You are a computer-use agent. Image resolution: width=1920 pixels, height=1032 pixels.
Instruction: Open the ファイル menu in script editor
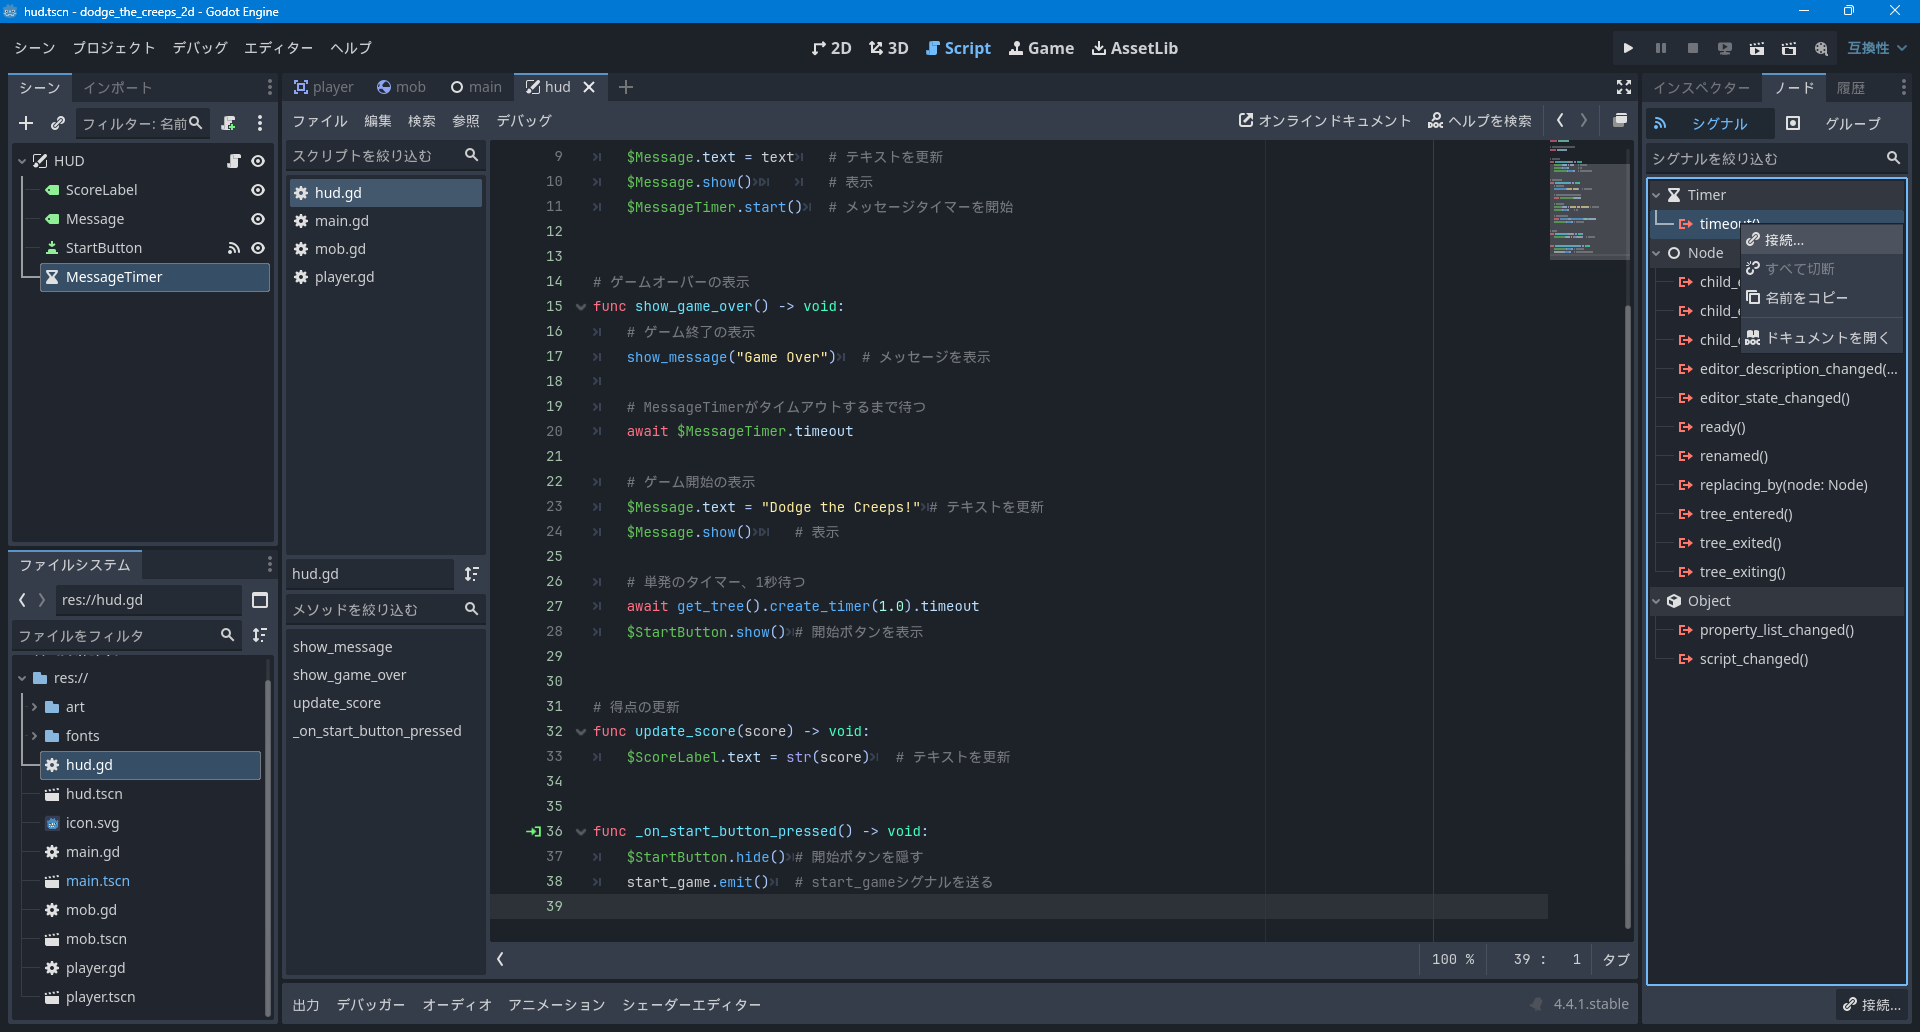click(320, 121)
